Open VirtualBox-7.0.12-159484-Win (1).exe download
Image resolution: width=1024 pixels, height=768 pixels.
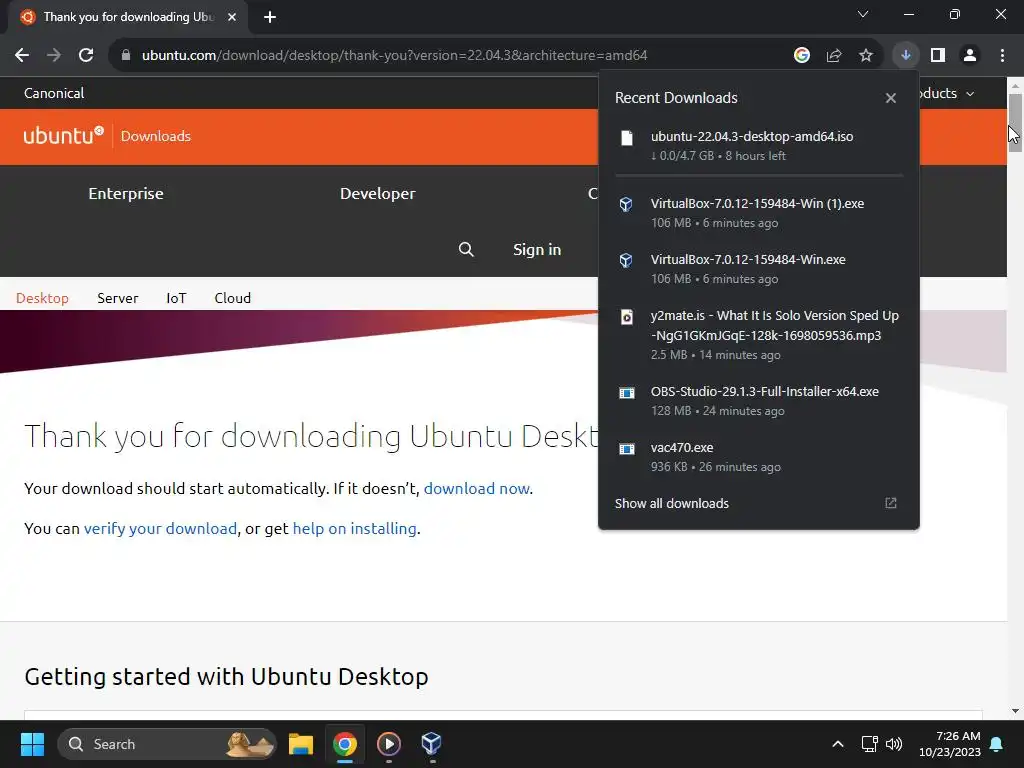tap(759, 213)
